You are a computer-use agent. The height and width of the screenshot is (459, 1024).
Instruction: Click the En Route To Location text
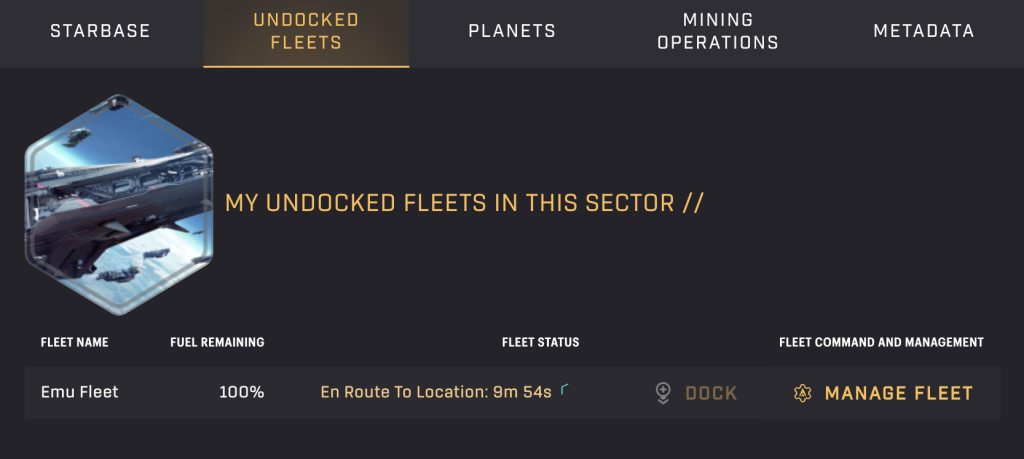403,392
